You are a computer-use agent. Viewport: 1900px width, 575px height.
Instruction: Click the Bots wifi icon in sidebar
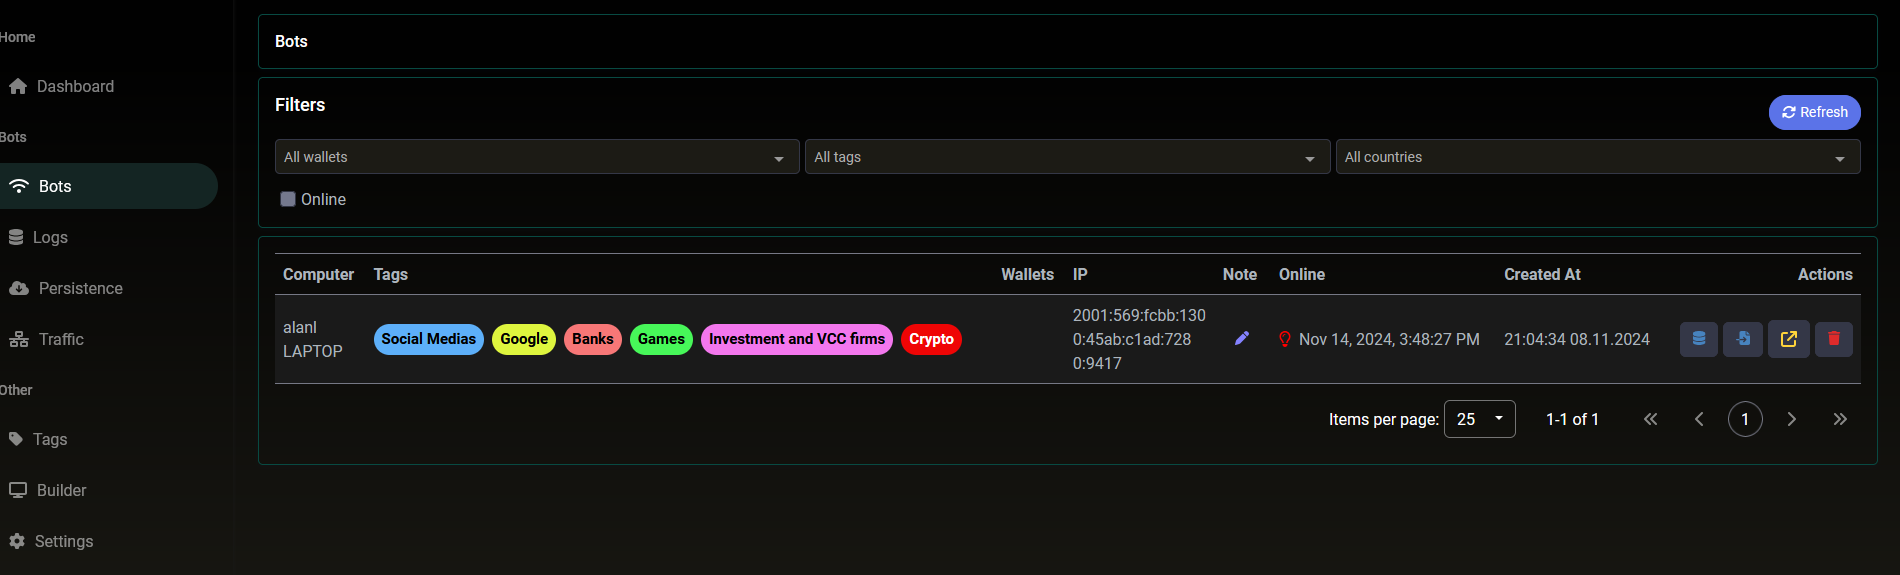pyautogui.click(x=19, y=186)
